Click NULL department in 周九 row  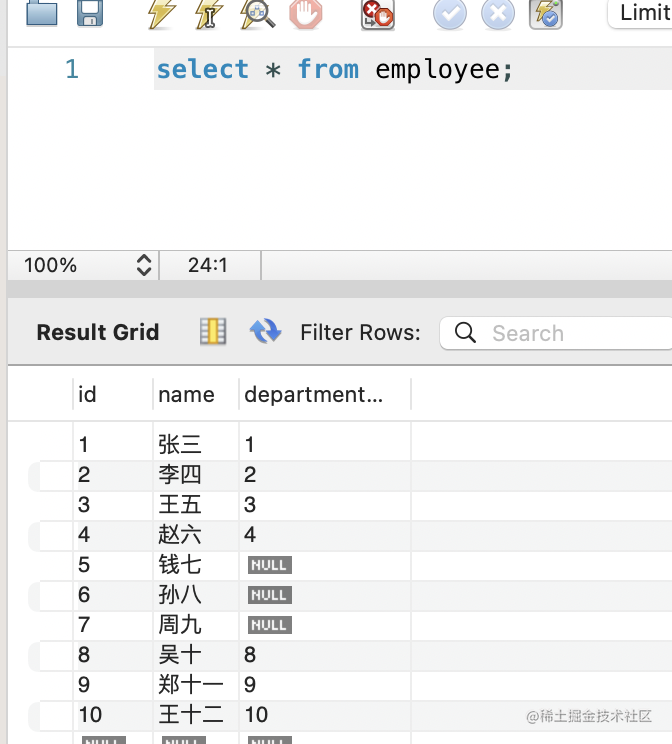click(270, 625)
